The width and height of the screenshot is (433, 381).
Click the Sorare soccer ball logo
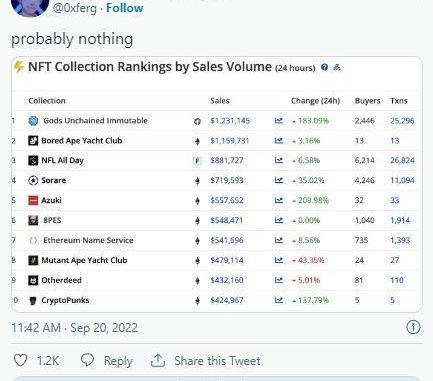click(33, 180)
